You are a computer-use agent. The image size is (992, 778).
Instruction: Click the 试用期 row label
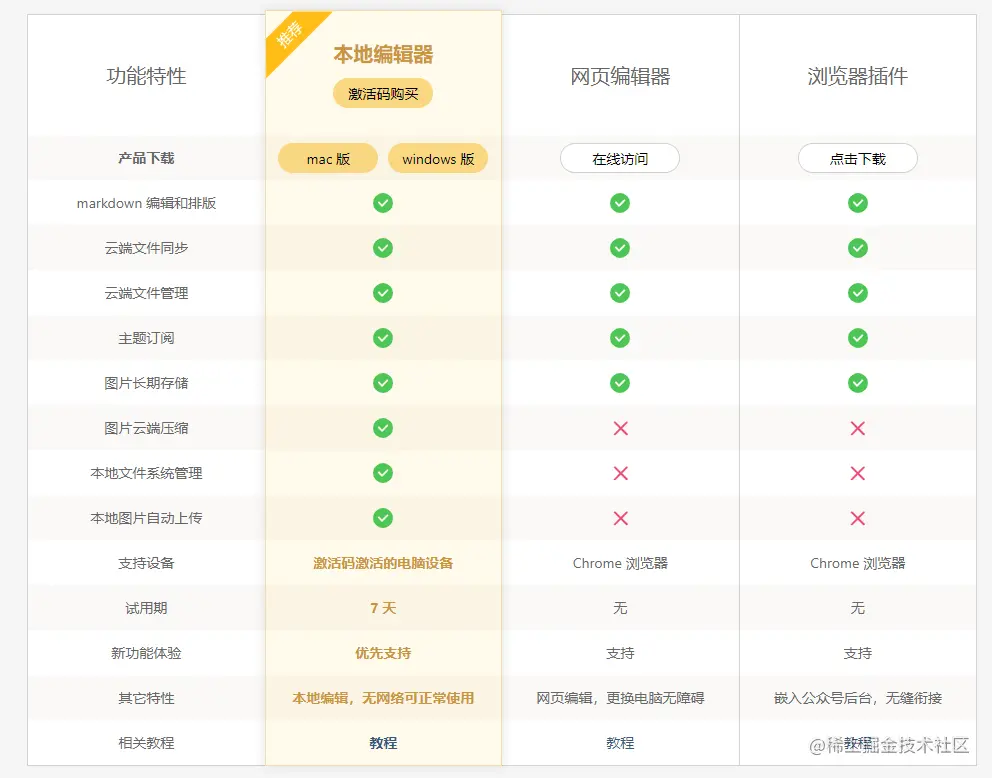[x=146, y=608]
